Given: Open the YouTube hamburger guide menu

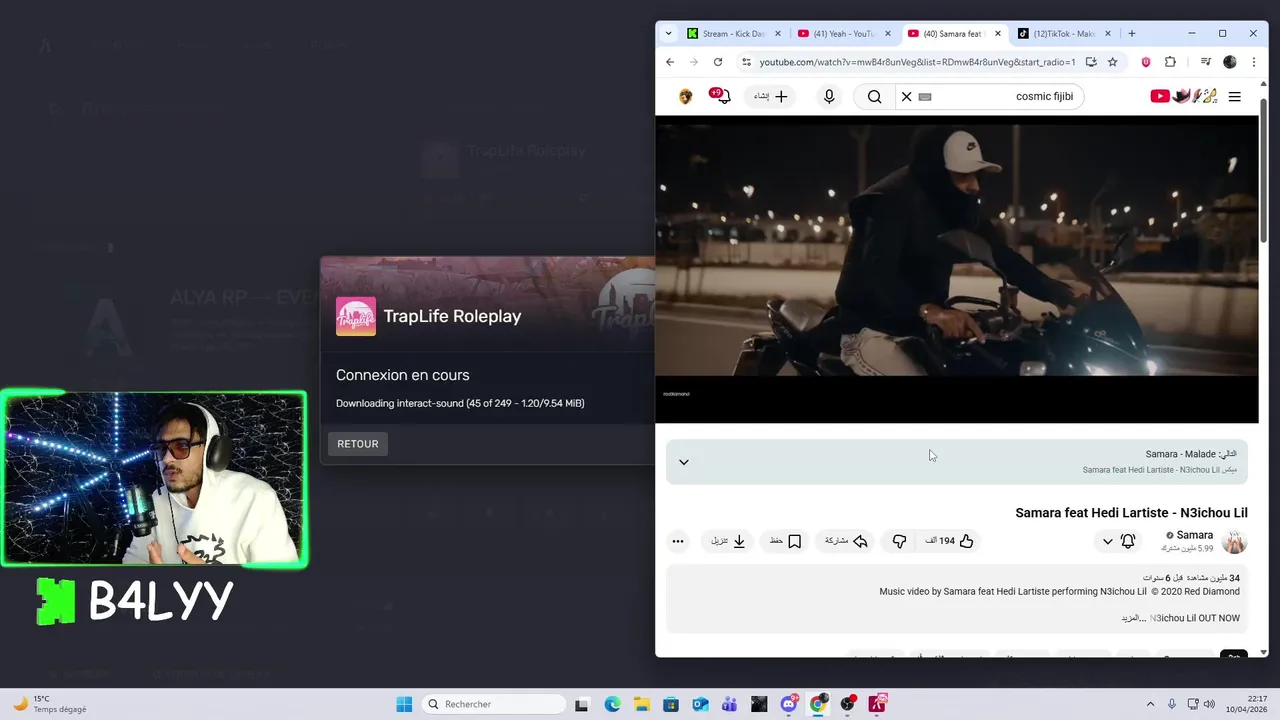Looking at the screenshot, I should [x=1235, y=97].
